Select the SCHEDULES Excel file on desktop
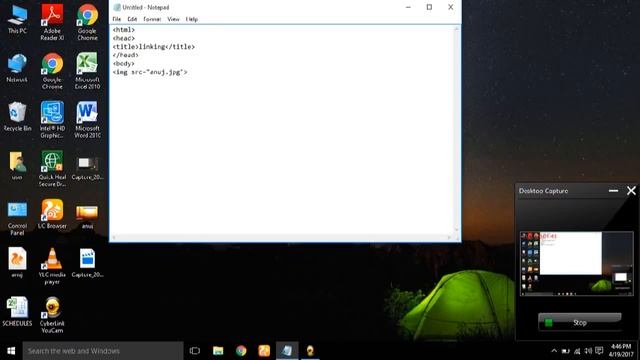Screen dimensions: 640x360 [17, 312]
